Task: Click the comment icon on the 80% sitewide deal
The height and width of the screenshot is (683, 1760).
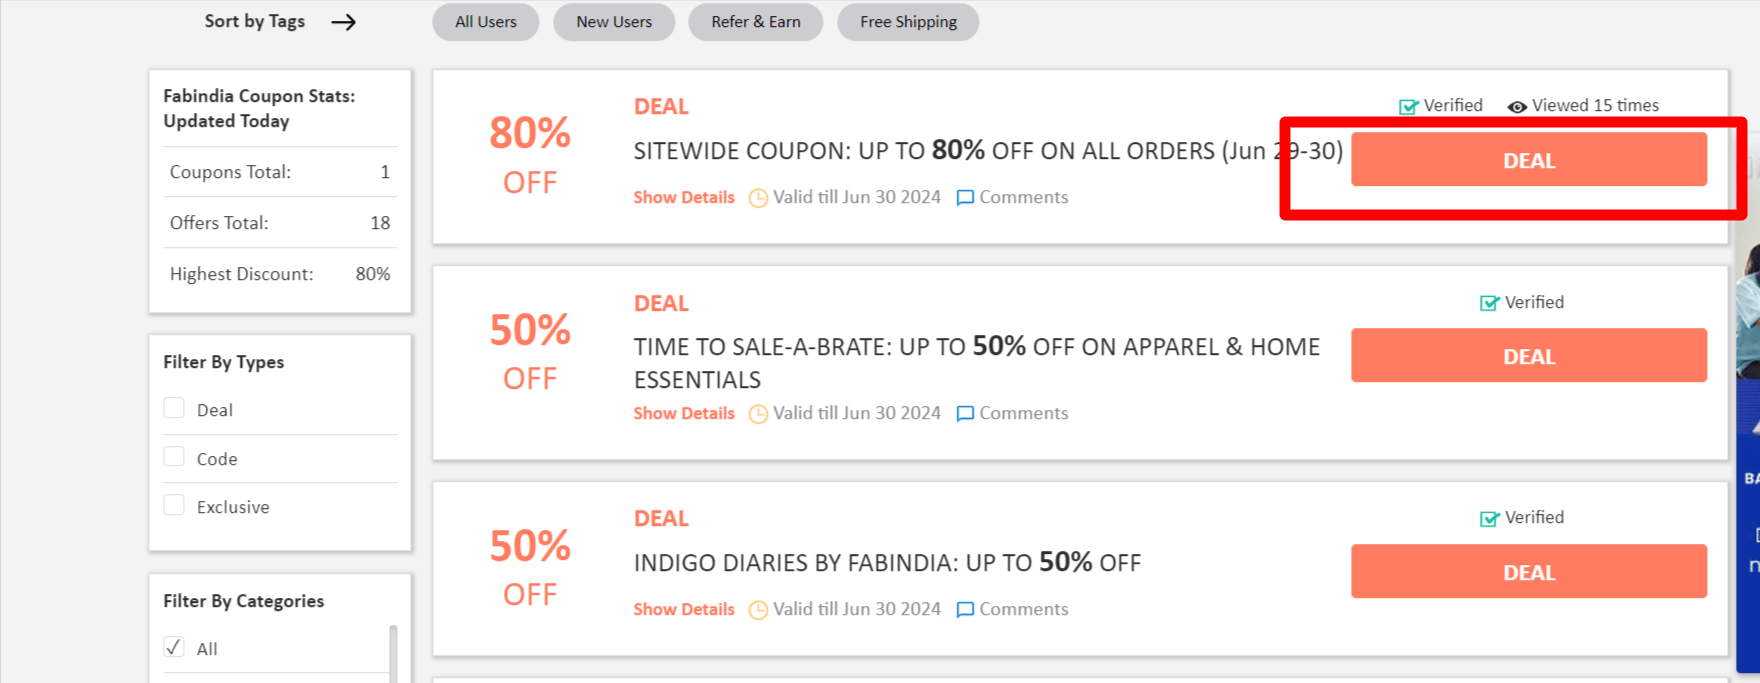Action: pos(965,198)
